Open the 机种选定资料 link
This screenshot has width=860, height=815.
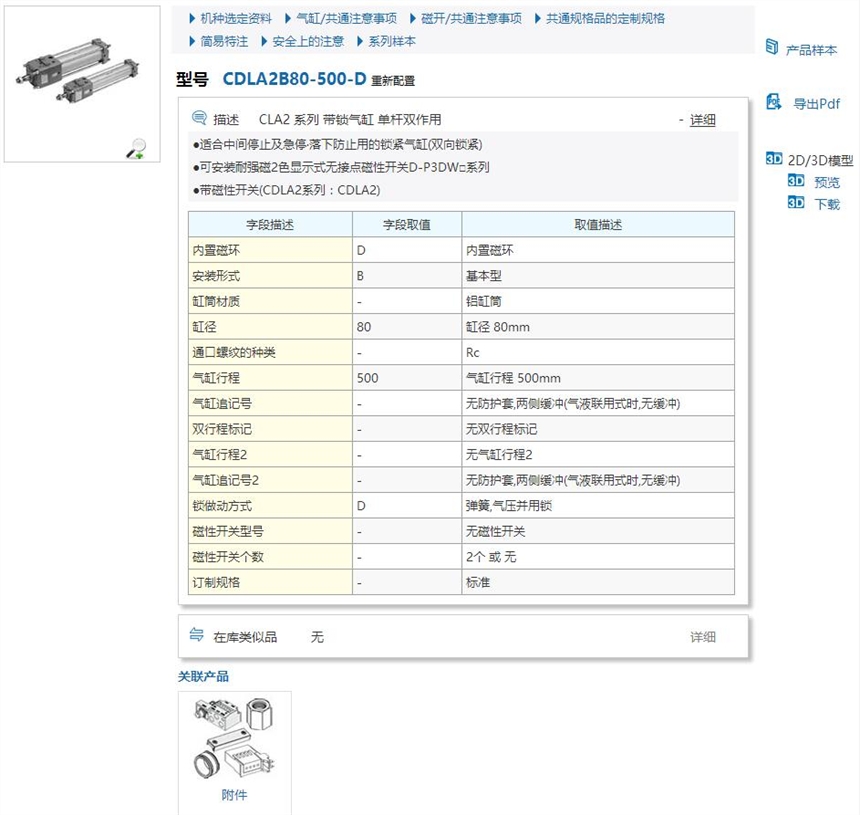[235, 18]
